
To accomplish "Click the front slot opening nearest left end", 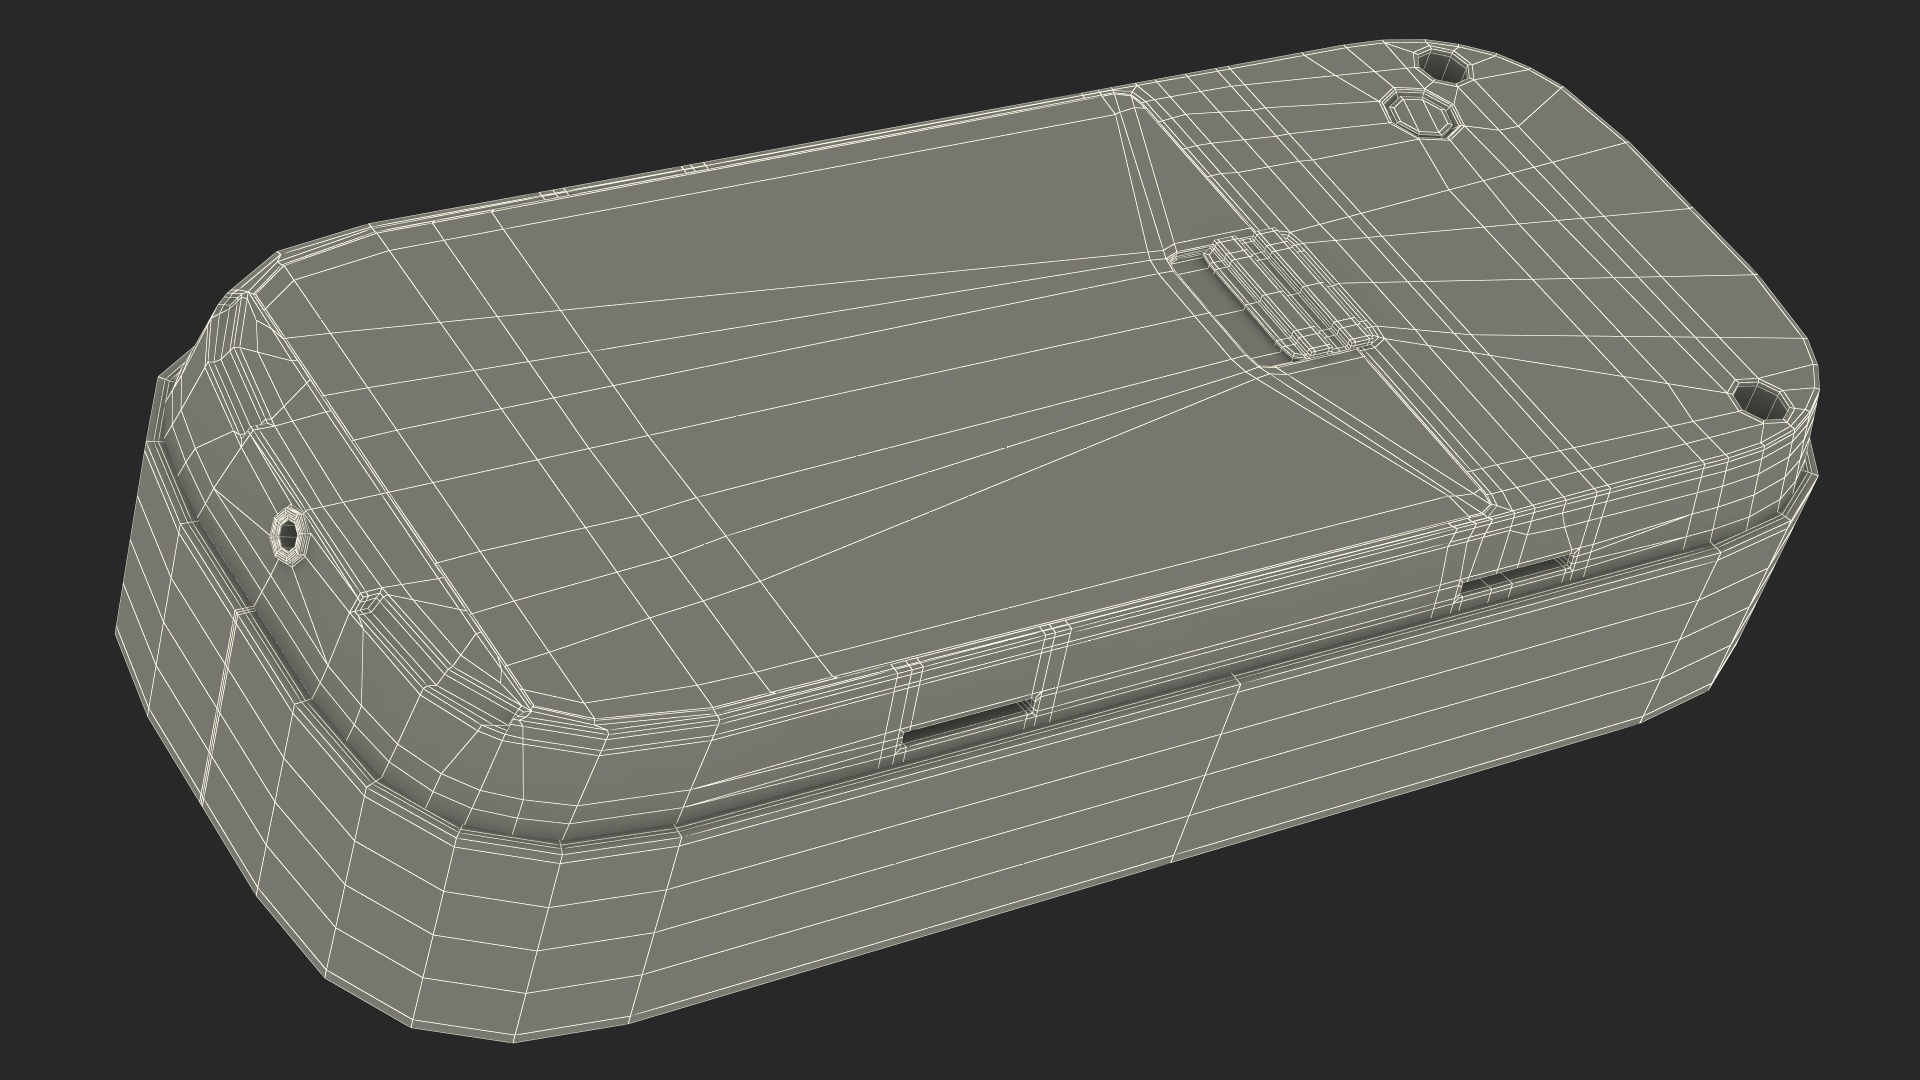I will 970,723.
